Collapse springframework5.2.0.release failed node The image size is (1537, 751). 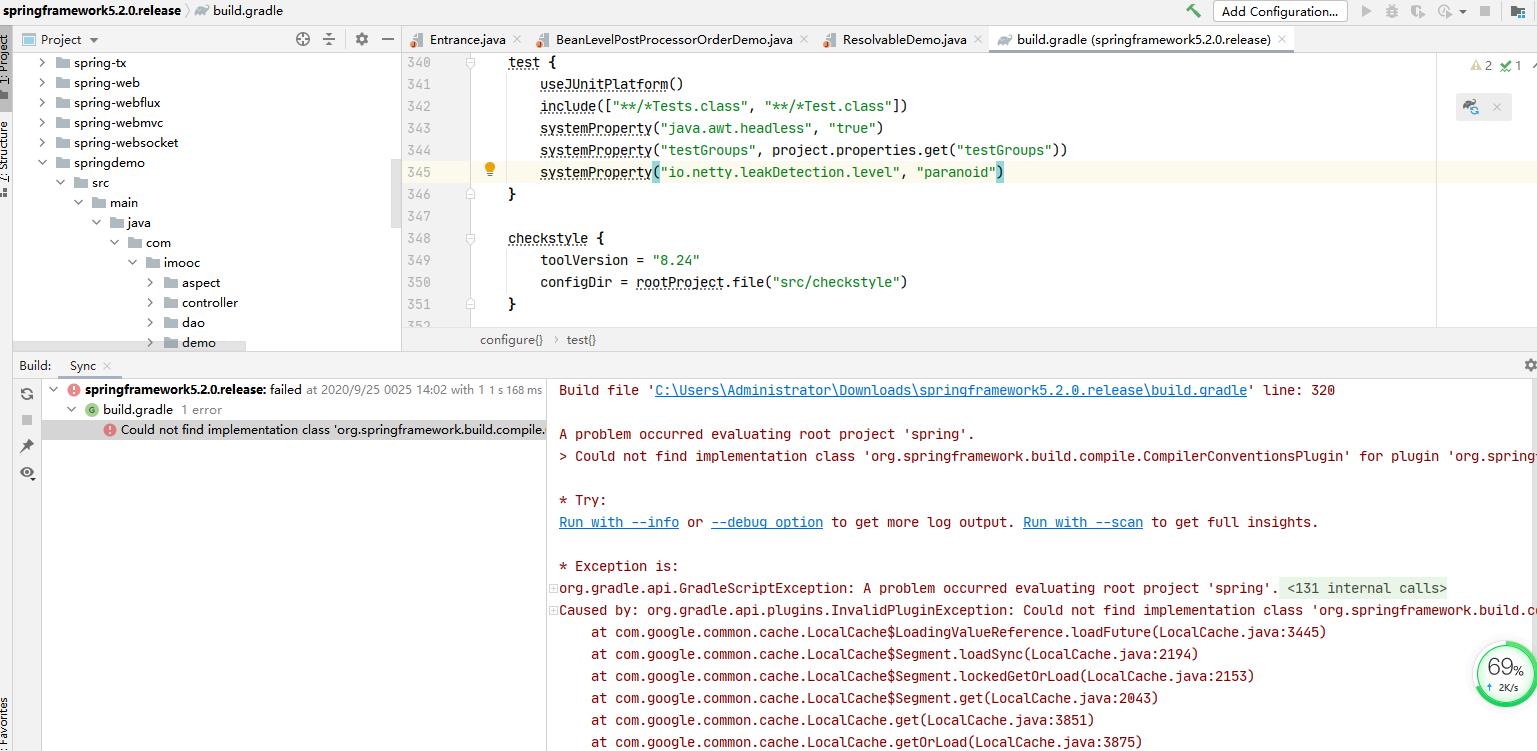point(54,389)
